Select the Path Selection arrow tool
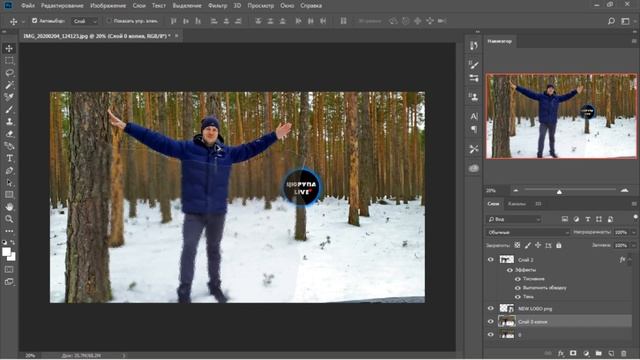The image size is (640, 360). (9, 182)
